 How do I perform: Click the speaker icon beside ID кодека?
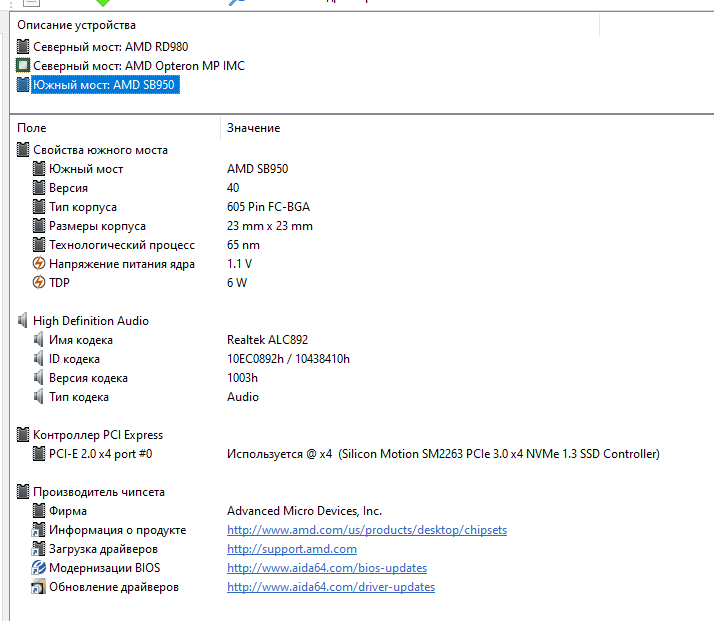[39, 359]
